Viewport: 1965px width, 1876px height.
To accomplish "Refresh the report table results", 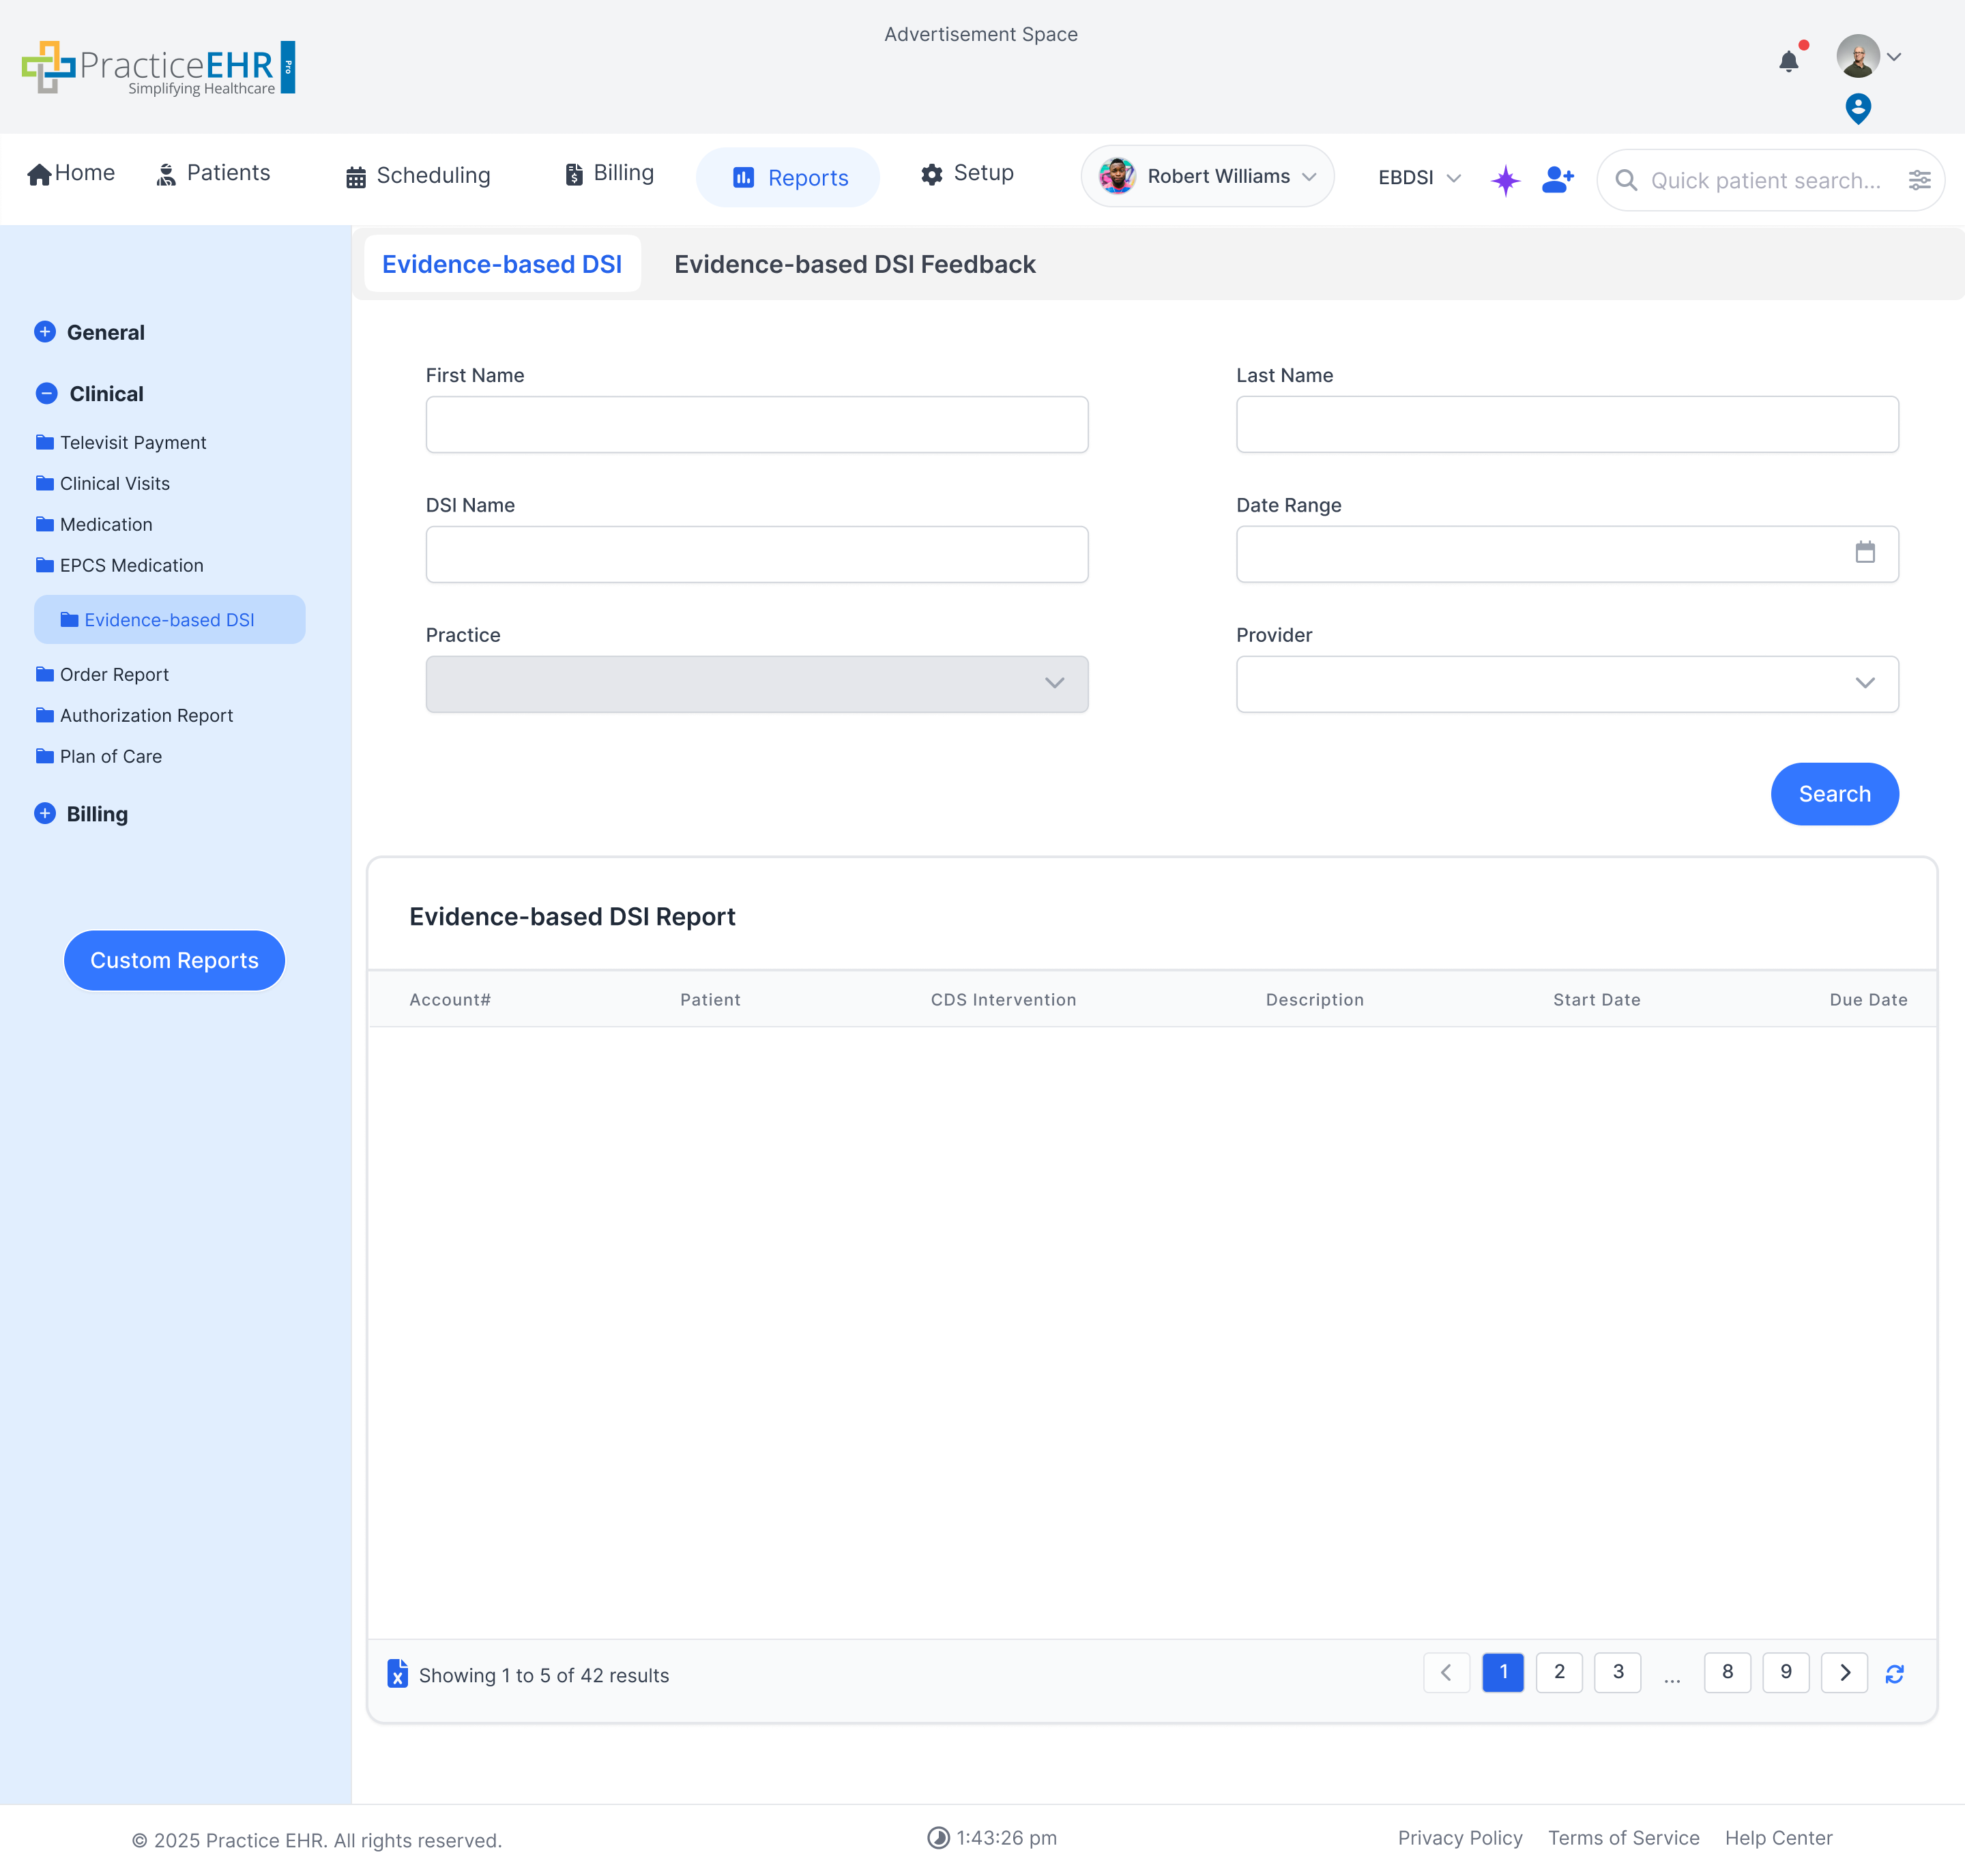I will (1894, 1674).
